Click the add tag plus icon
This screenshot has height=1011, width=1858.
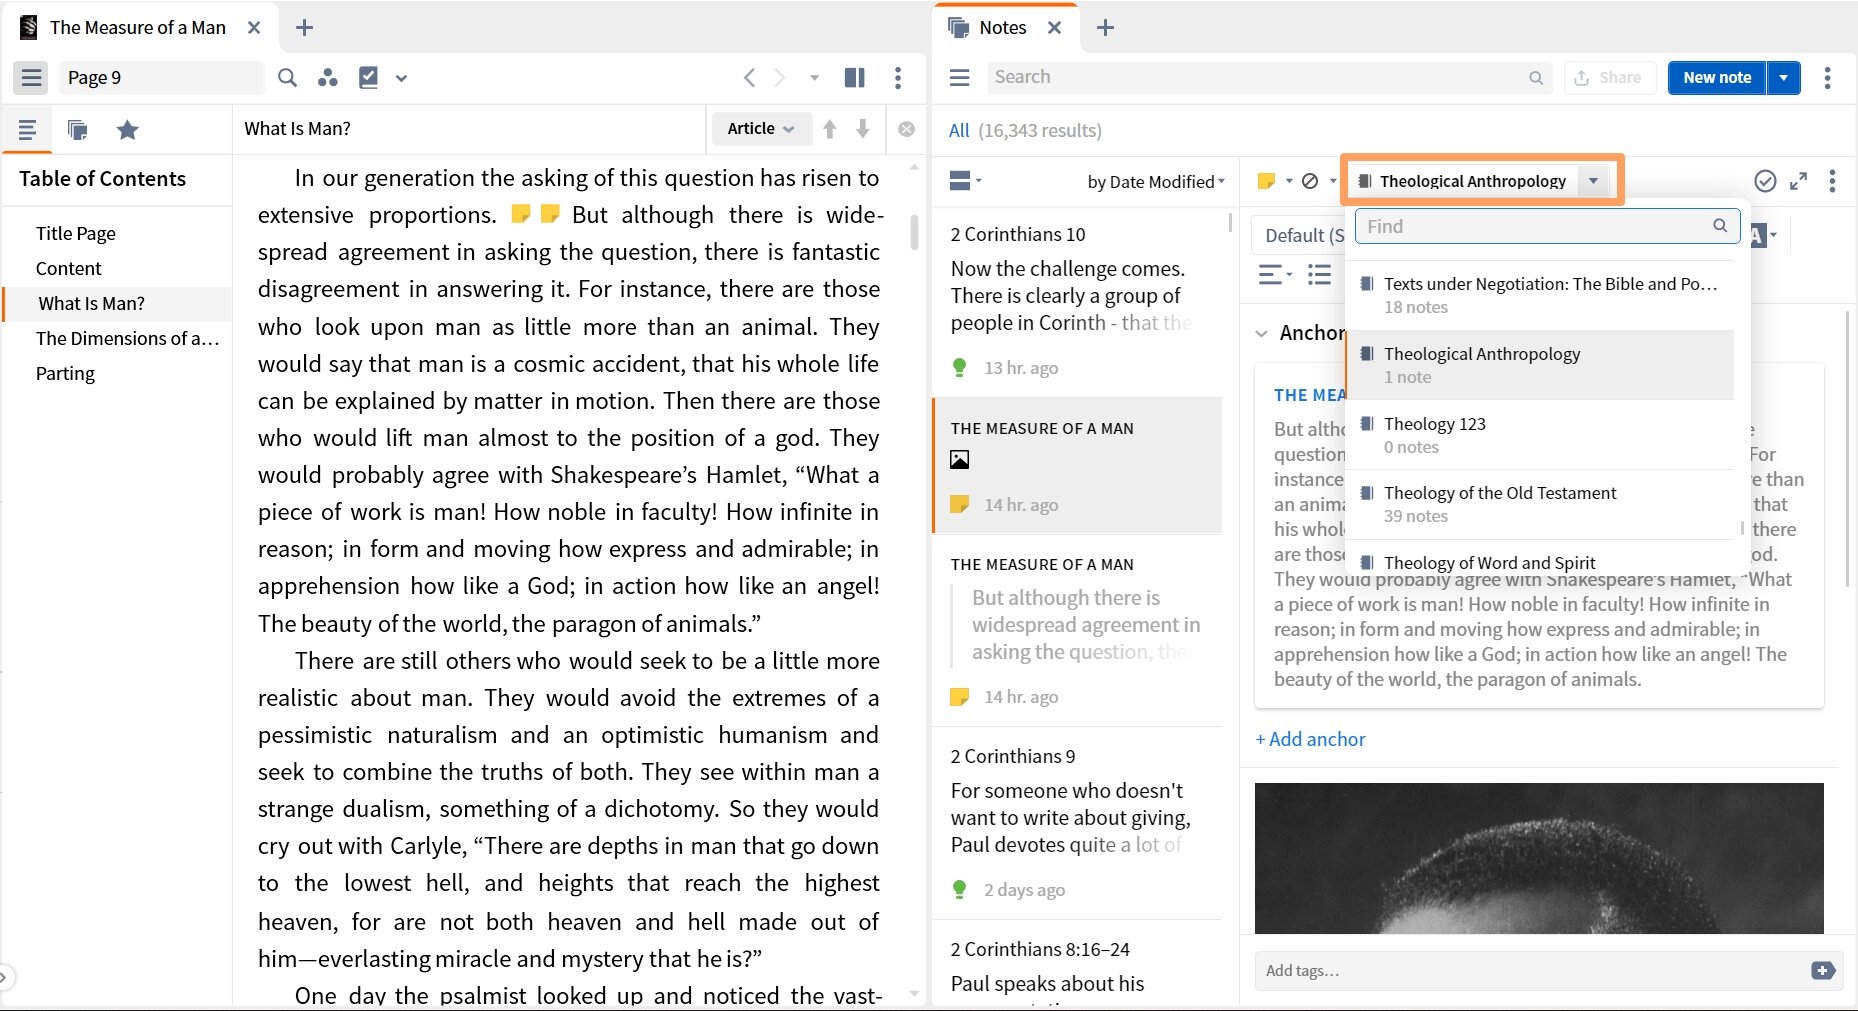point(1822,970)
